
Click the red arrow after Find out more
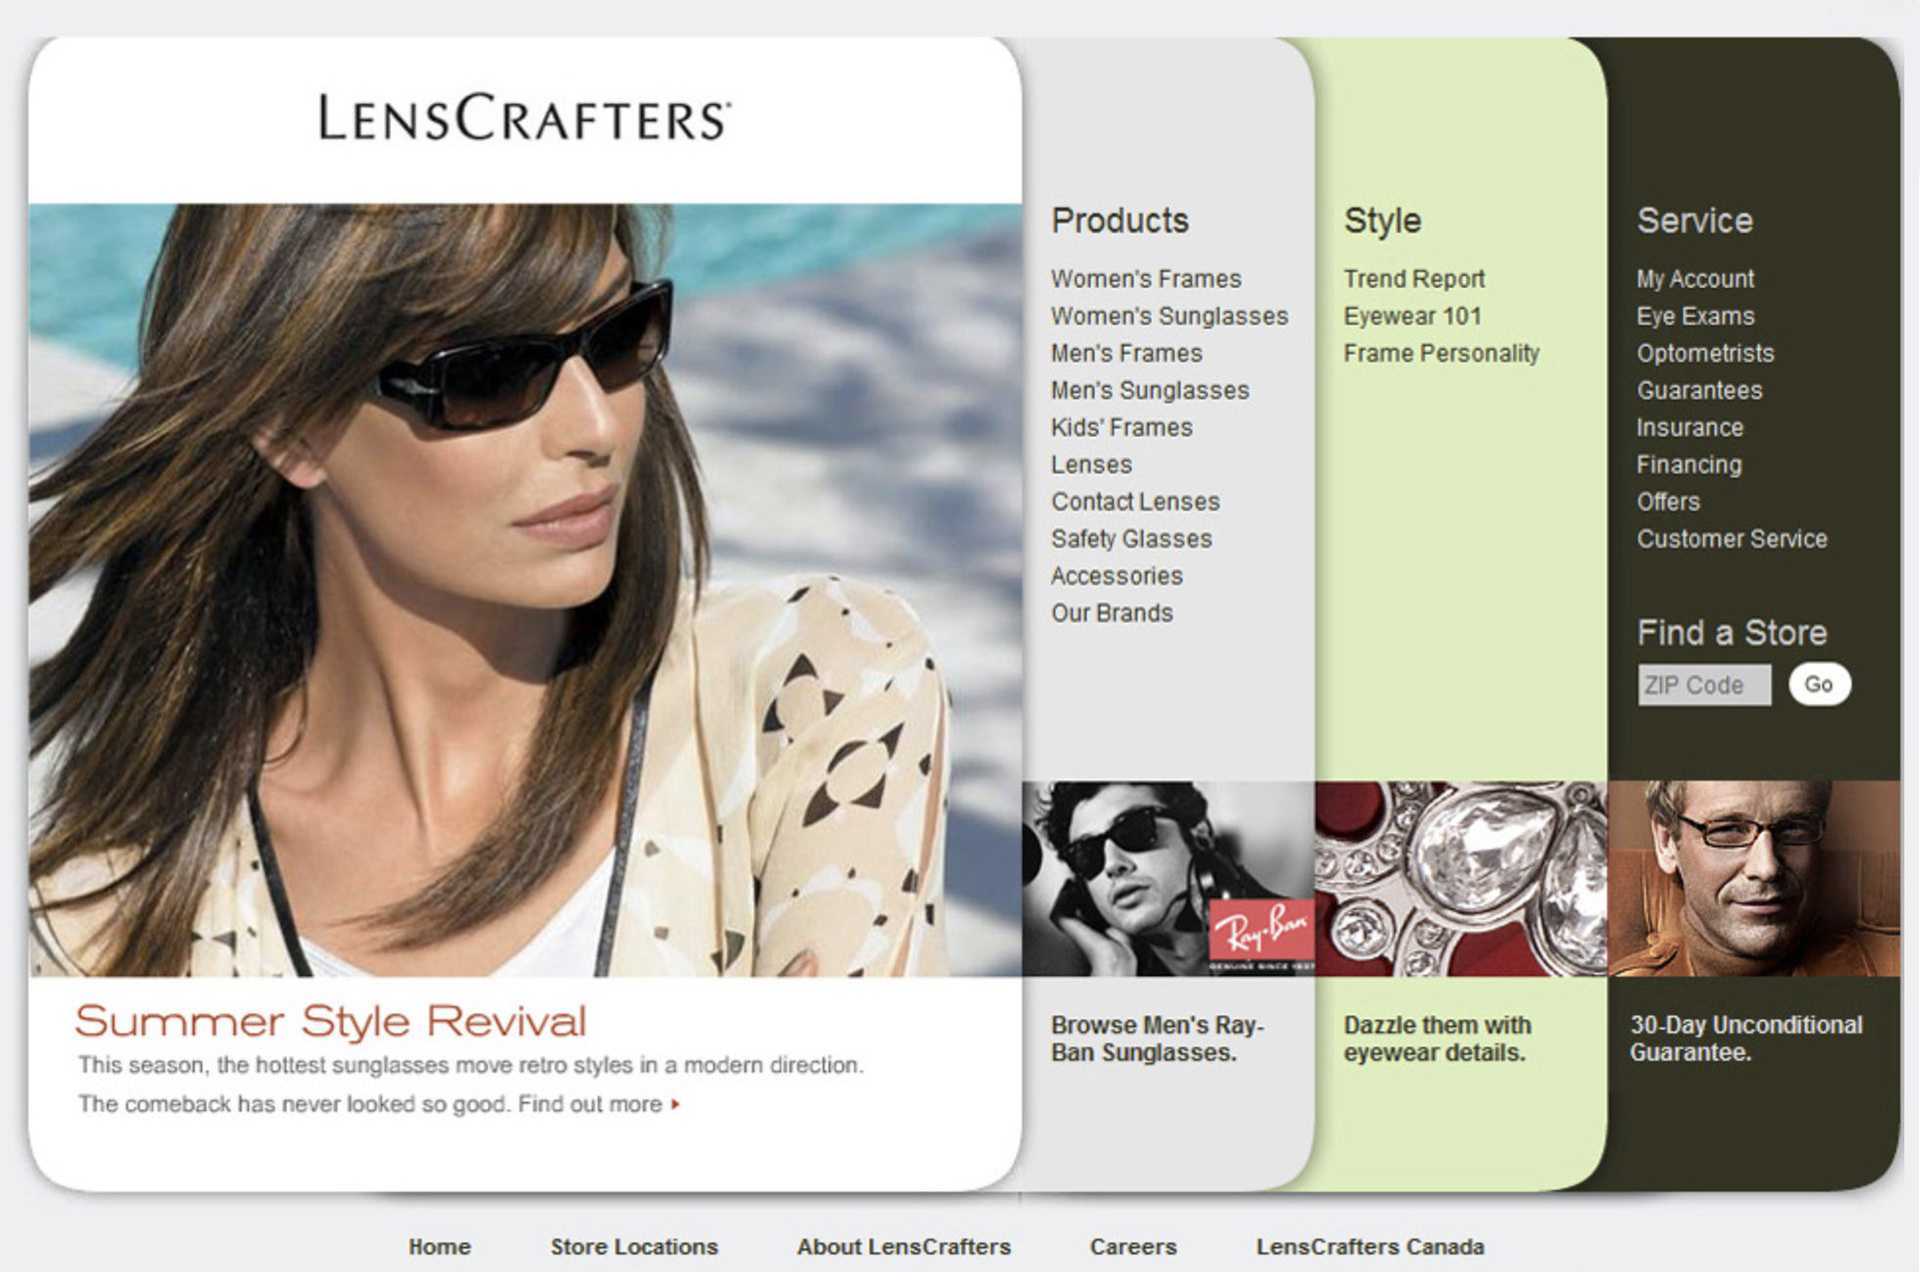click(x=676, y=1104)
